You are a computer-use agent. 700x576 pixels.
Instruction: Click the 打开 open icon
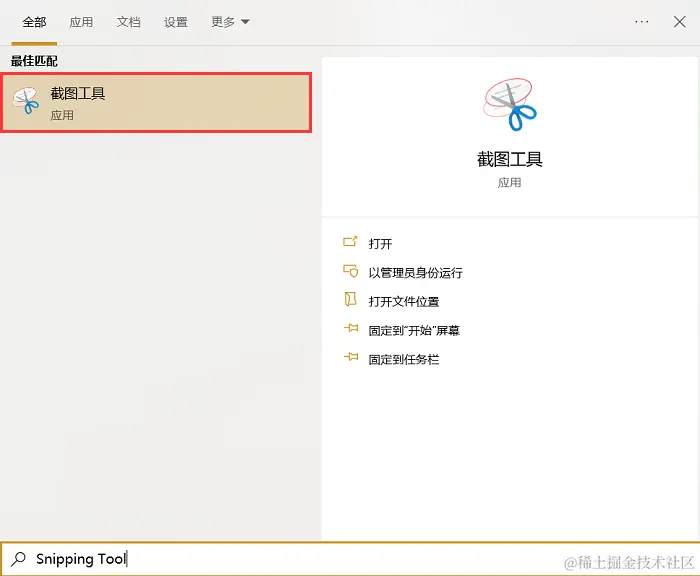pyautogui.click(x=350, y=242)
